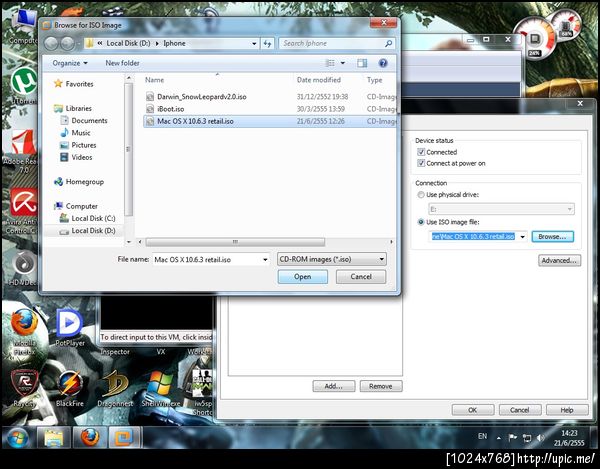Select Darwin_SnowLeopardv2.0.iso file
Image resolution: width=600 pixels, height=469 pixels.
[x=270, y=97]
